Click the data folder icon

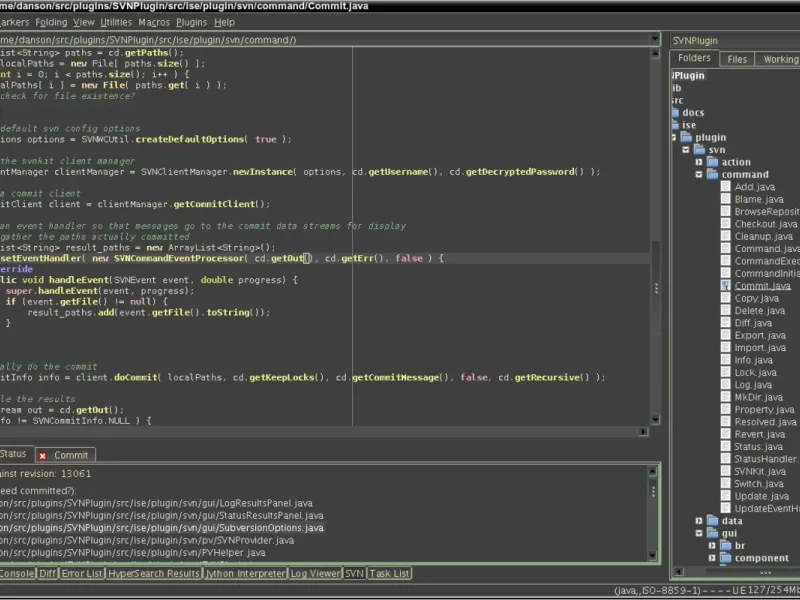(x=712, y=521)
